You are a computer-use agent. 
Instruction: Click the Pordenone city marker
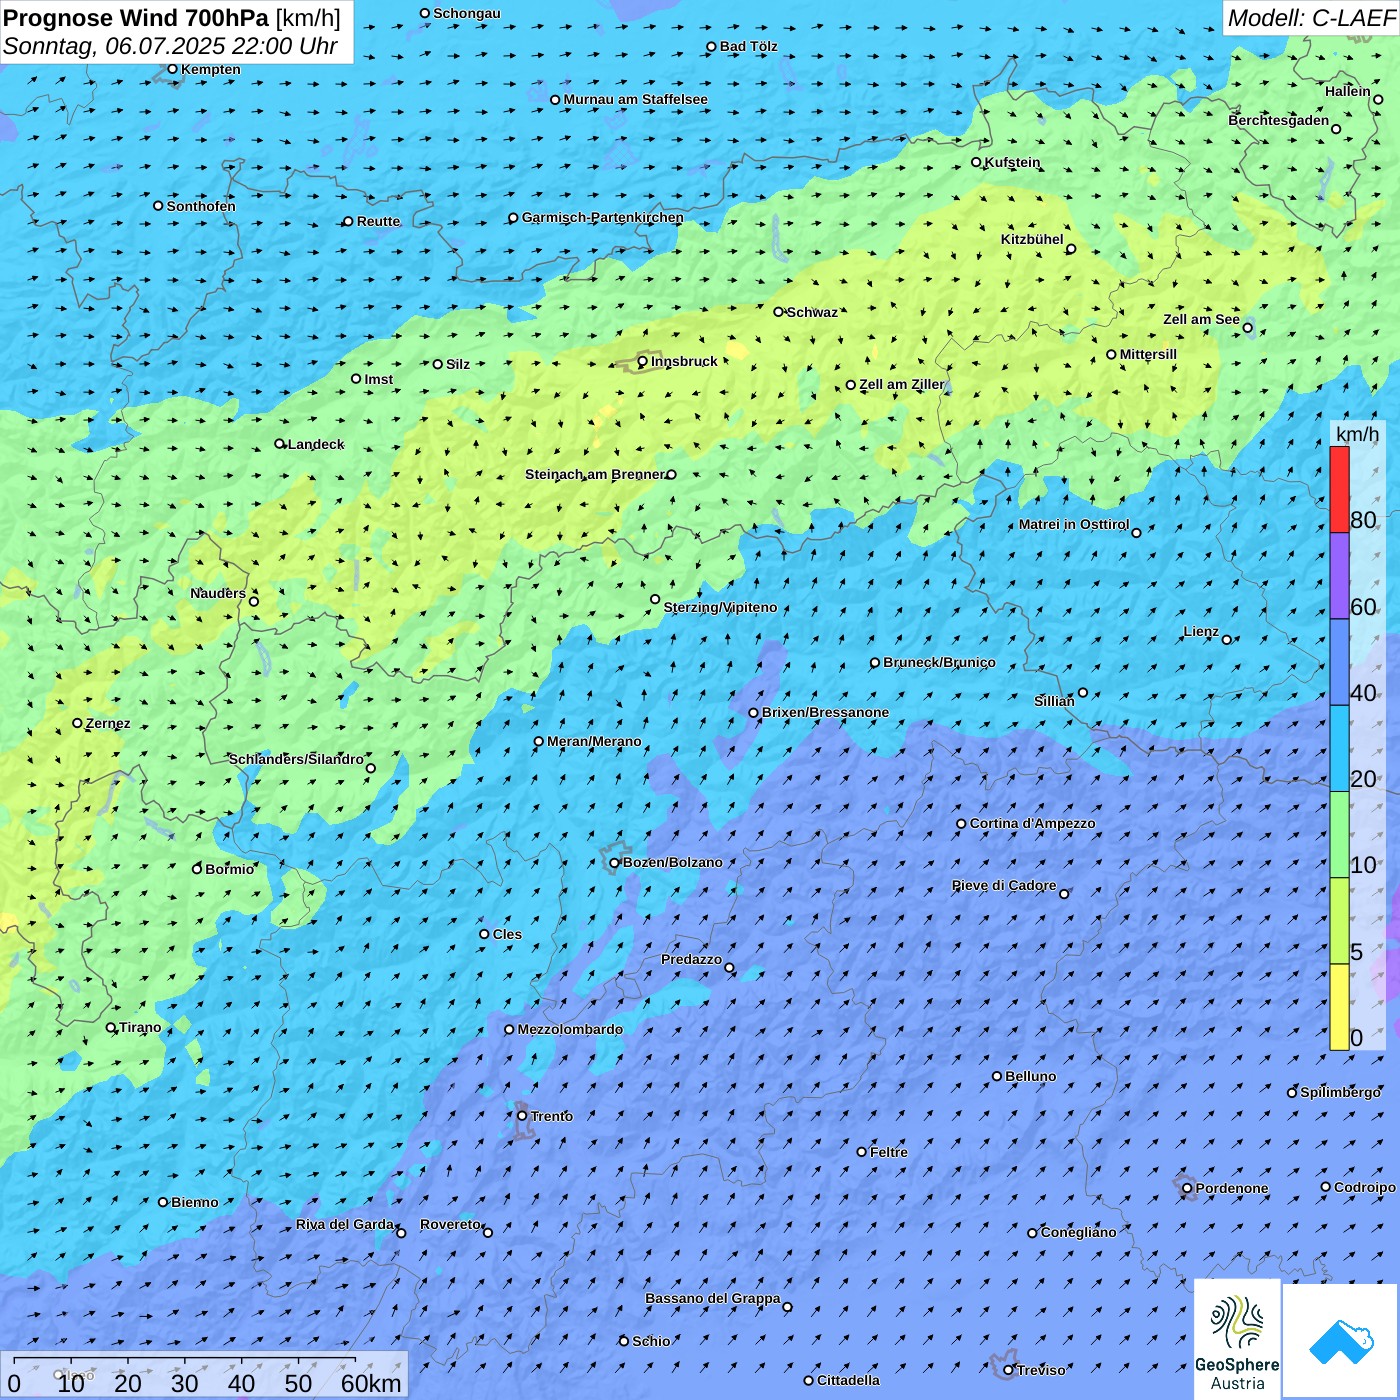pos(1187,1188)
